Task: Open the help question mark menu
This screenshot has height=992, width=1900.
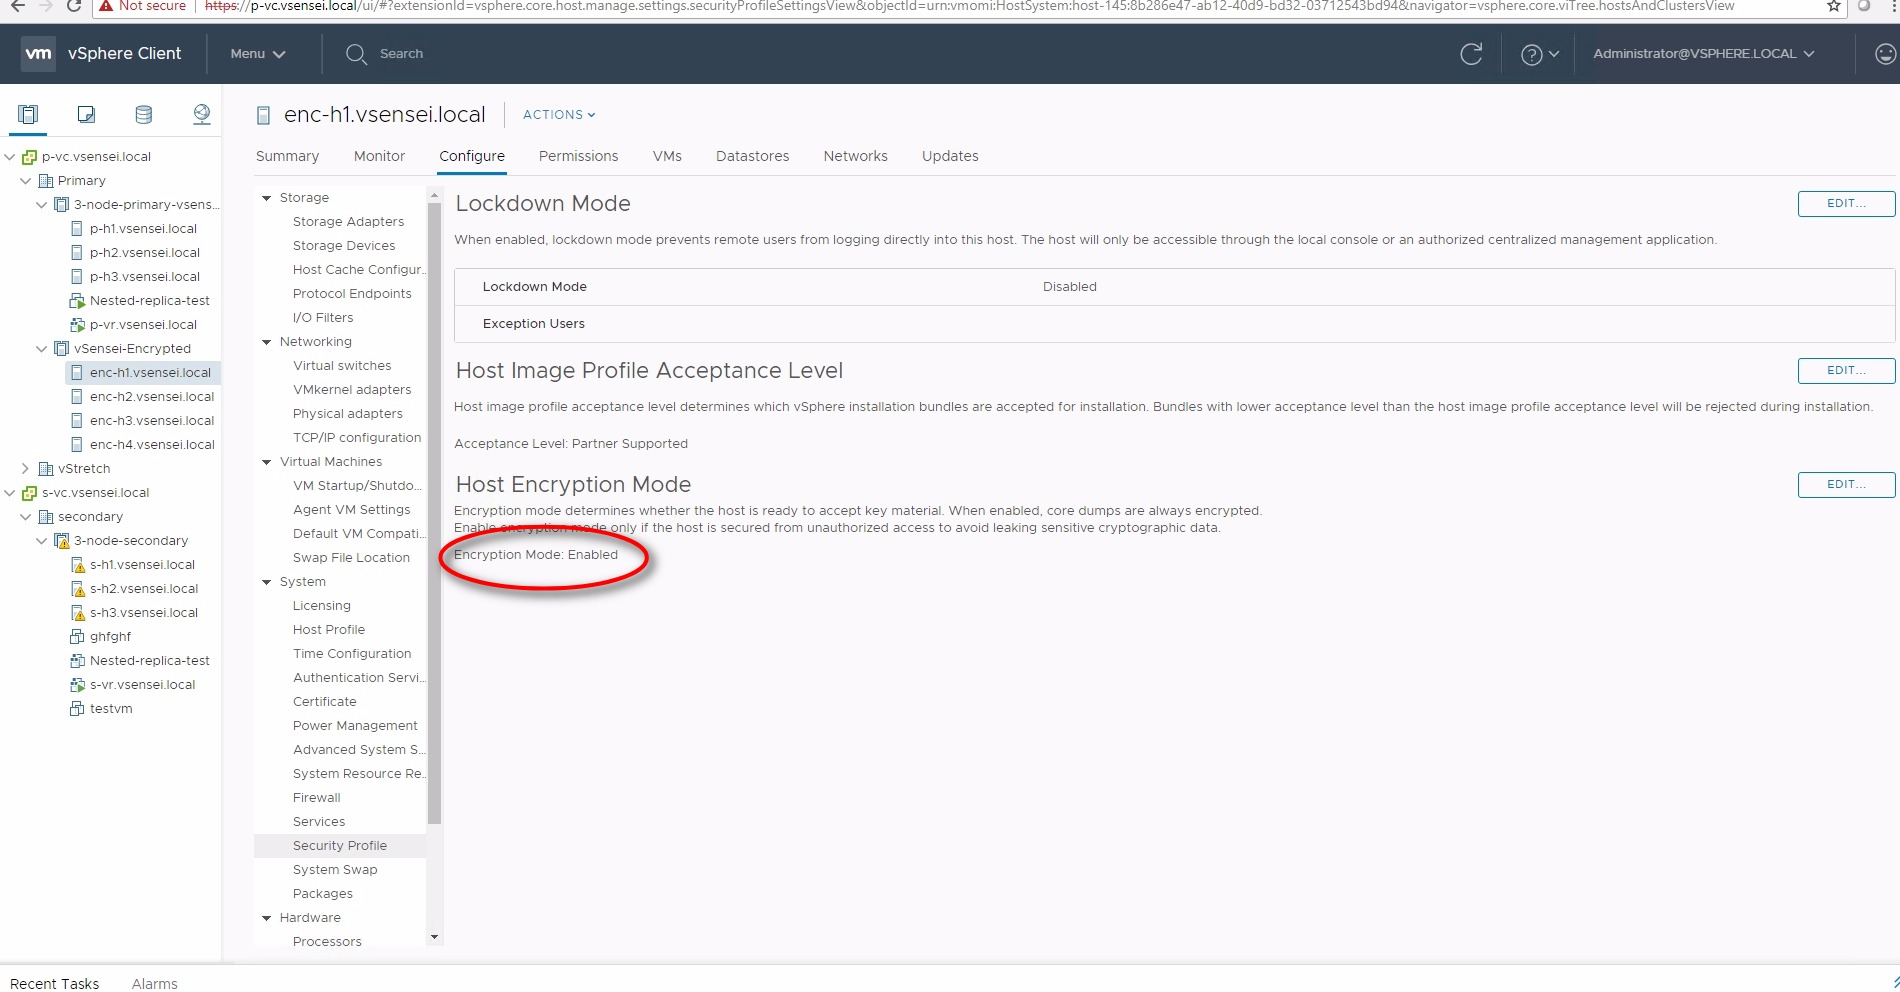Action: coord(1539,54)
